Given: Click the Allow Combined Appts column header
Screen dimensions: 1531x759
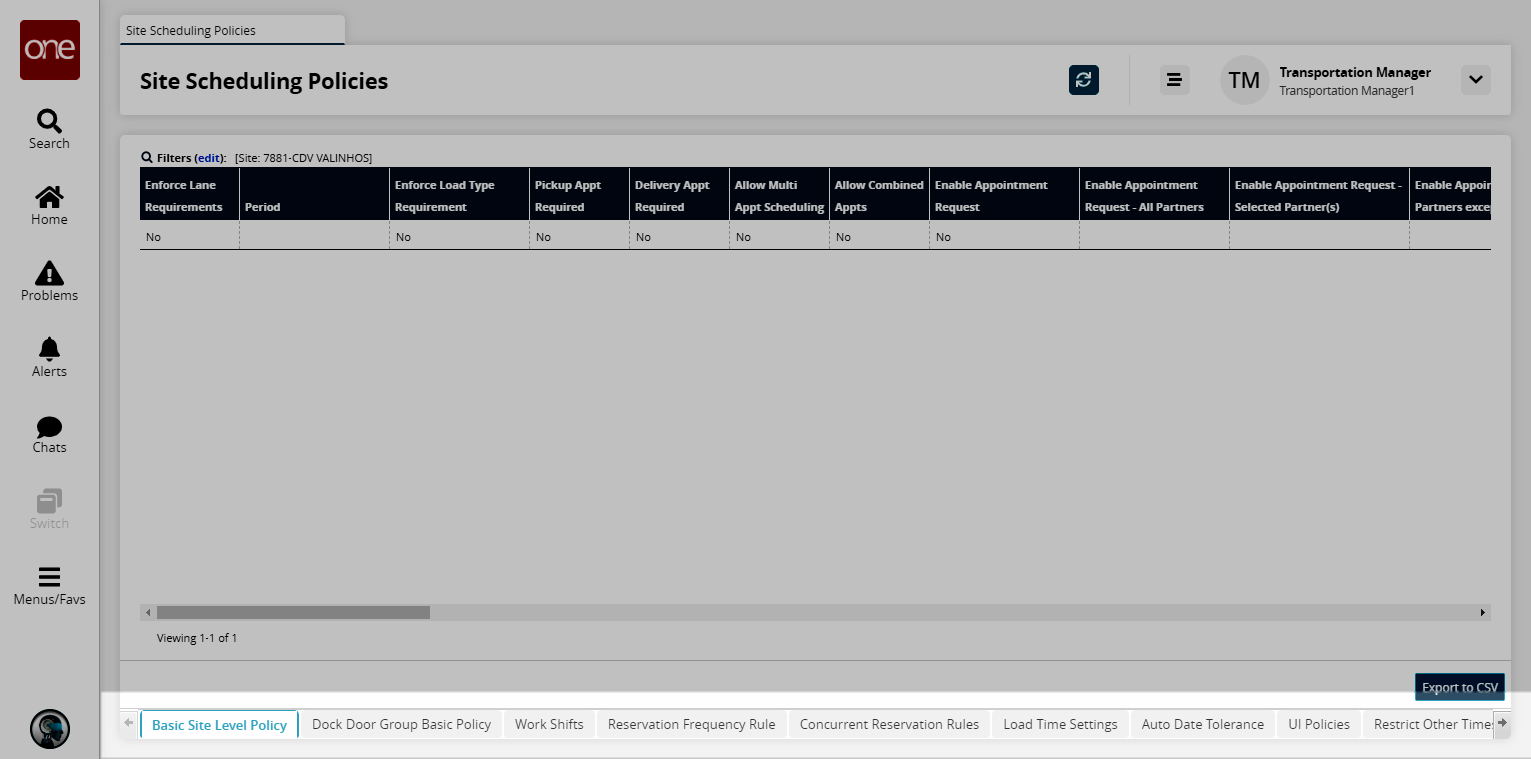Looking at the screenshot, I should tap(879, 194).
